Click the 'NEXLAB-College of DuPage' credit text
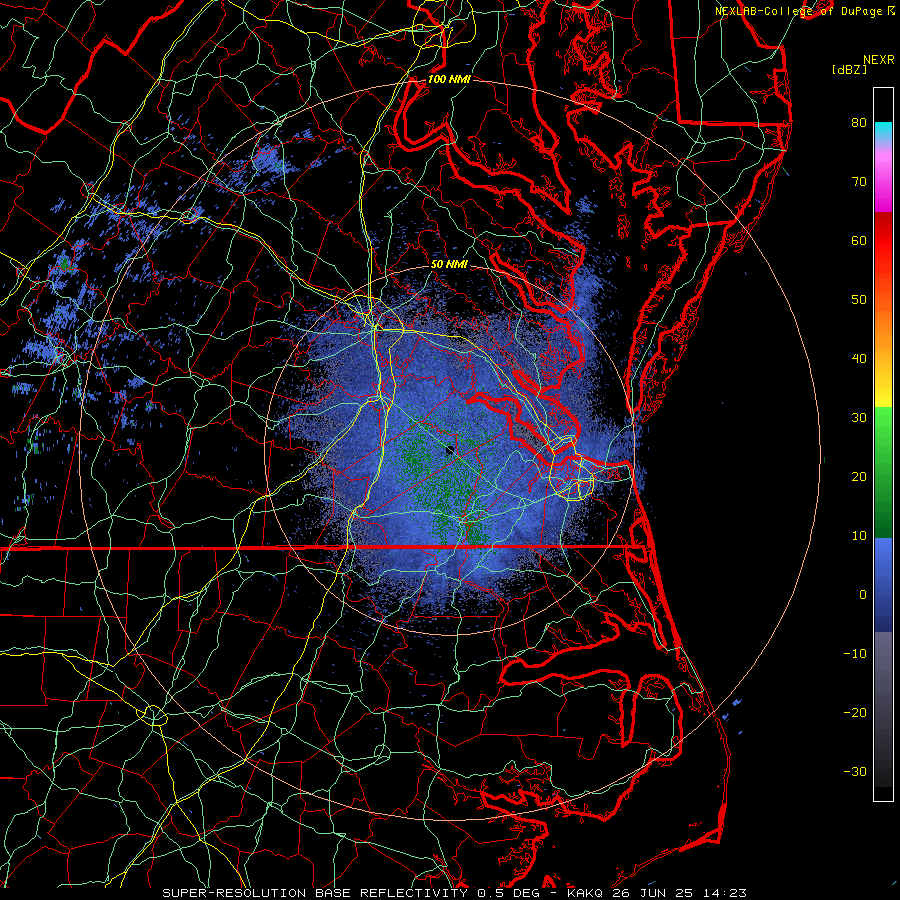Image resolution: width=900 pixels, height=900 pixels. [798, 11]
